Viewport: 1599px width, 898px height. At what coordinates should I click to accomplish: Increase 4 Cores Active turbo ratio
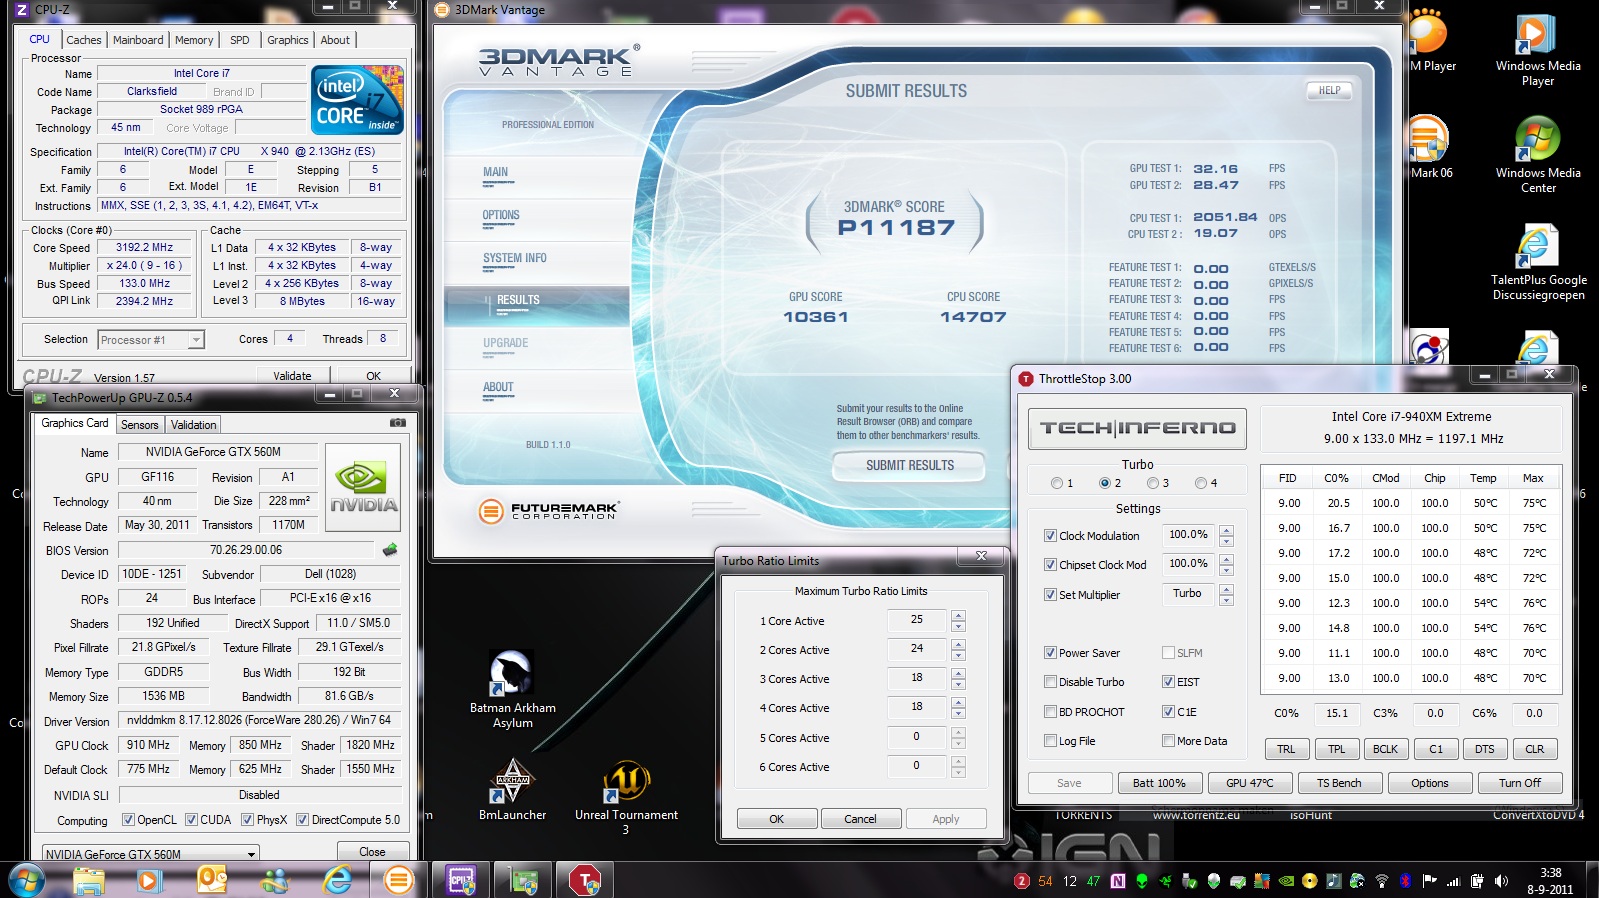coord(958,702)
